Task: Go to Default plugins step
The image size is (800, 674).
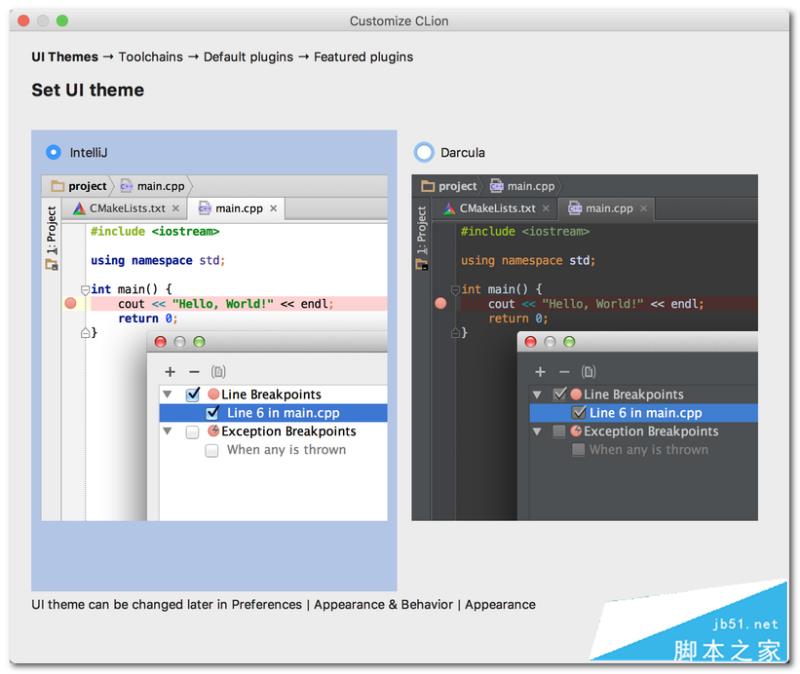Action: pos(248,57)
